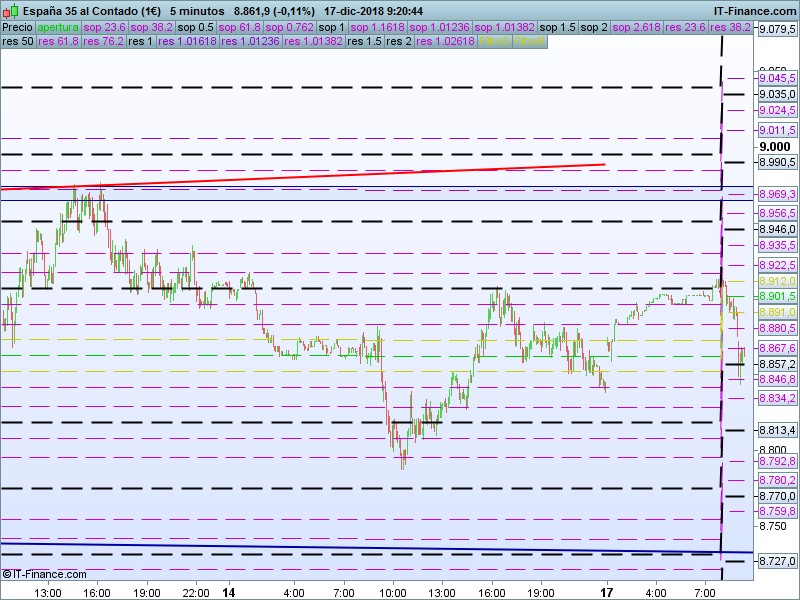Click the magenta 8.792,8 price label

coord(777,461)
